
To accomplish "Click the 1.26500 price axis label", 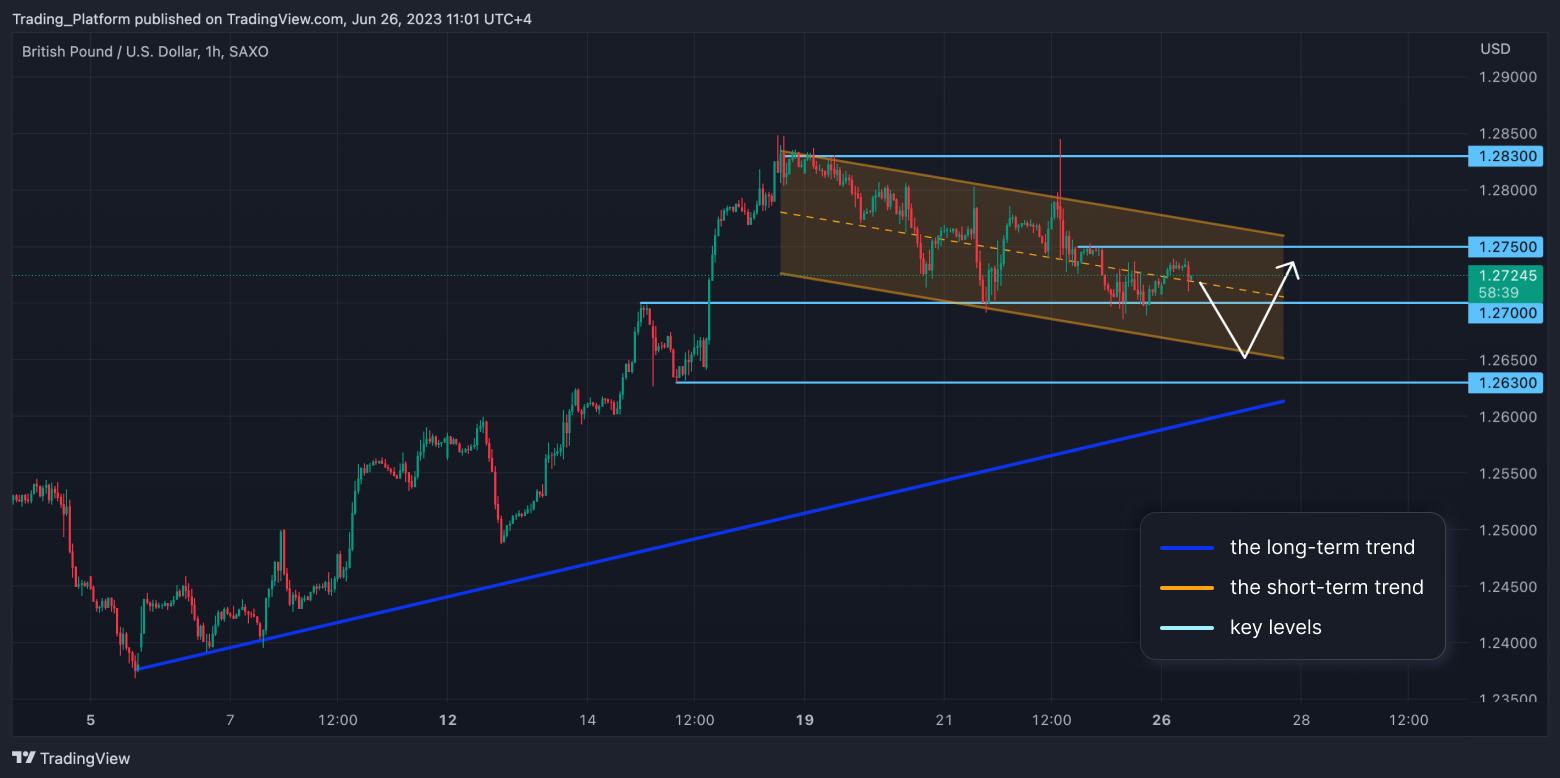I will (1508, 359).
